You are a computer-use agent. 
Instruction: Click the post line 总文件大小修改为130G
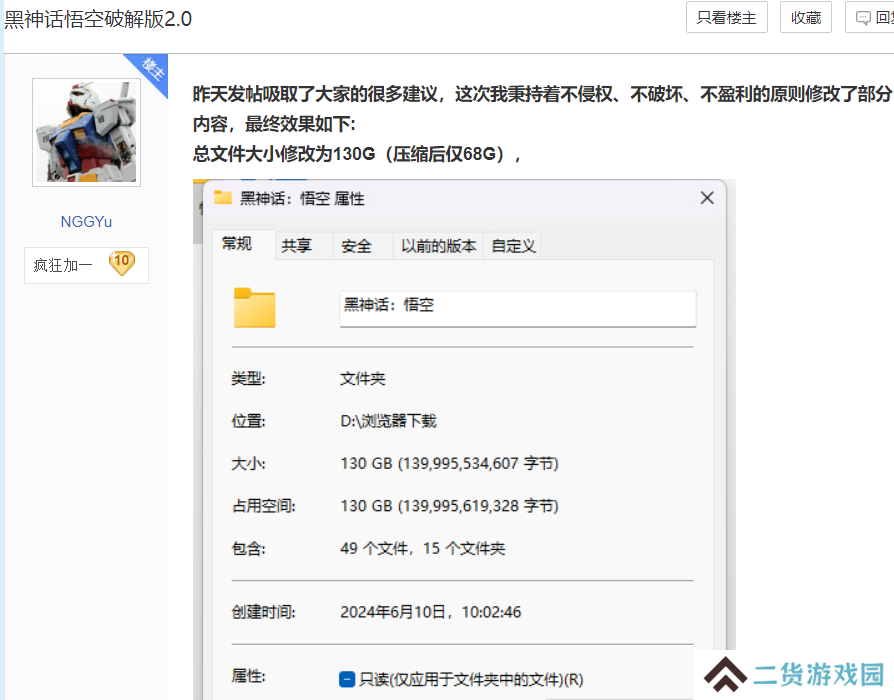coord(357,154)
